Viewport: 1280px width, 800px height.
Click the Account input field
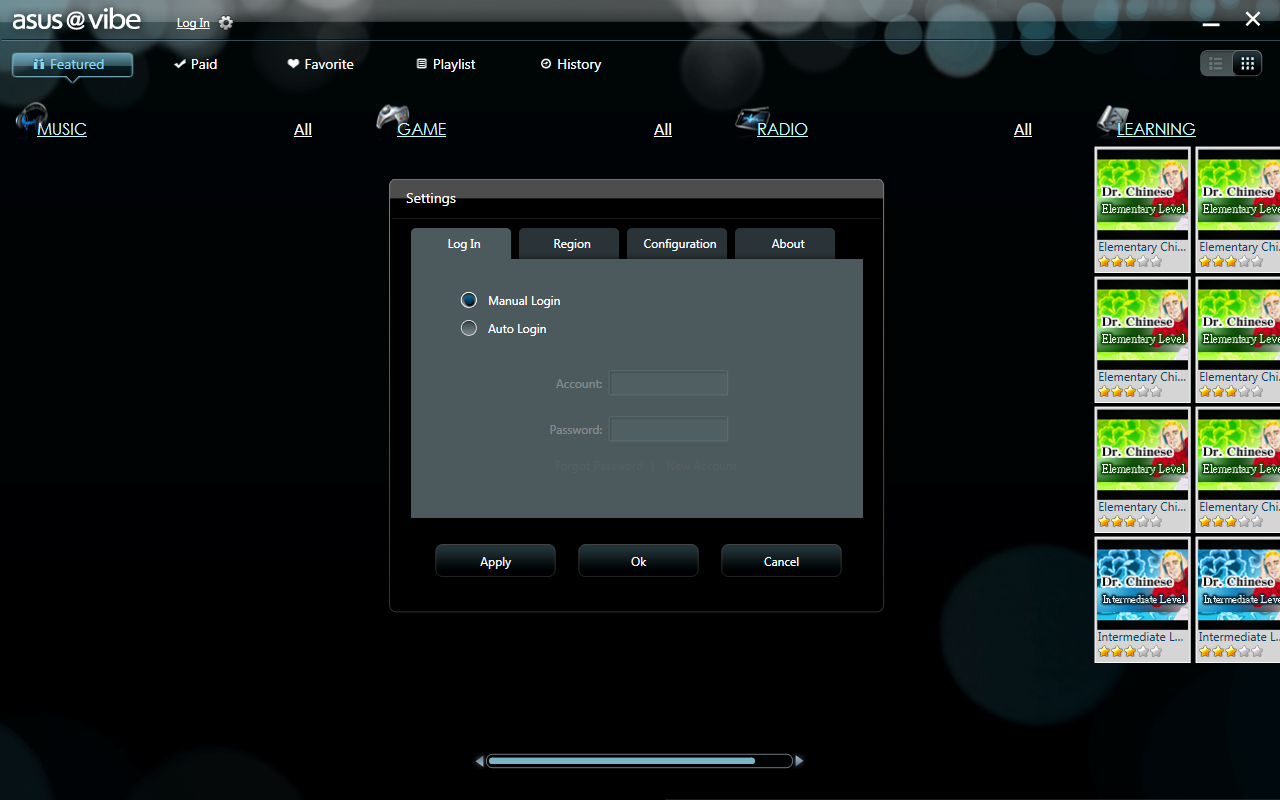669,383
